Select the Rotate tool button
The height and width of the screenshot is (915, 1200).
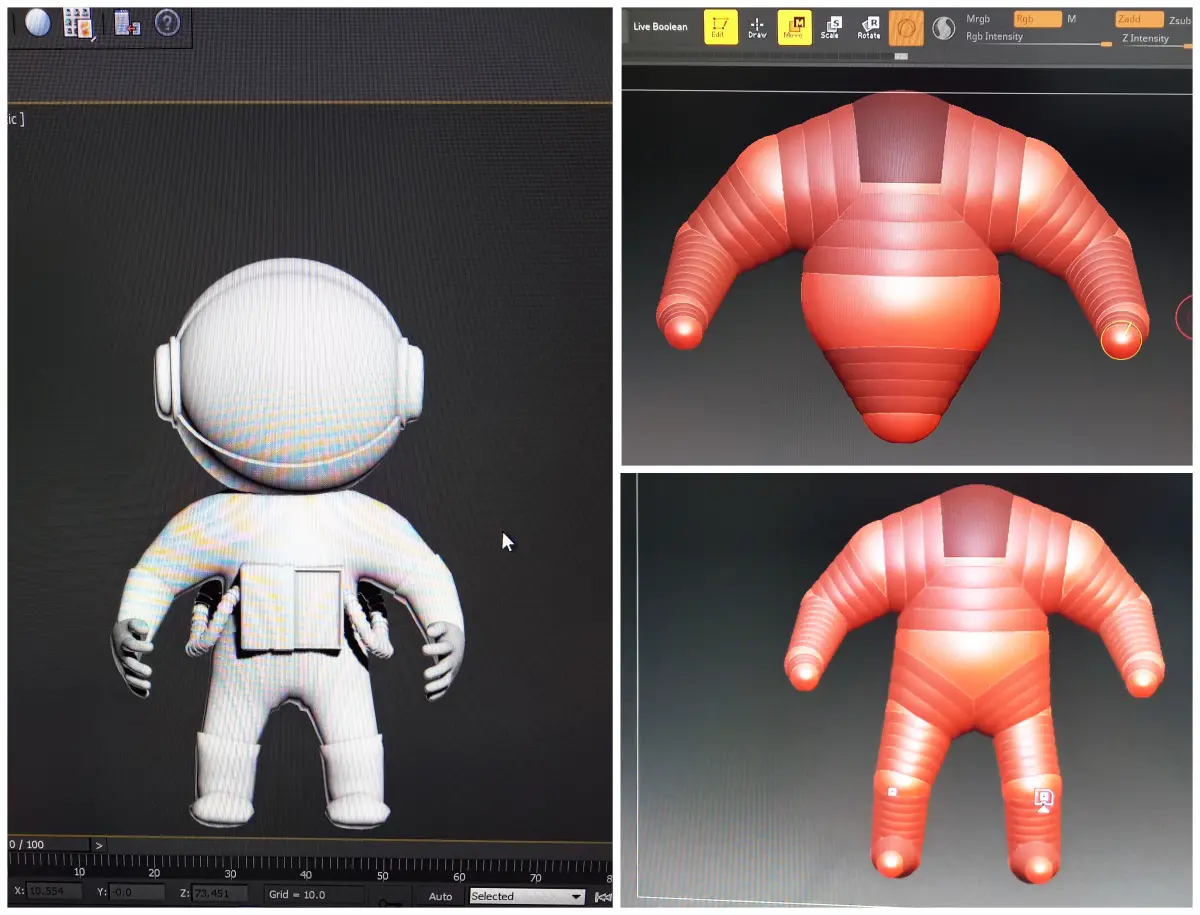868,28
